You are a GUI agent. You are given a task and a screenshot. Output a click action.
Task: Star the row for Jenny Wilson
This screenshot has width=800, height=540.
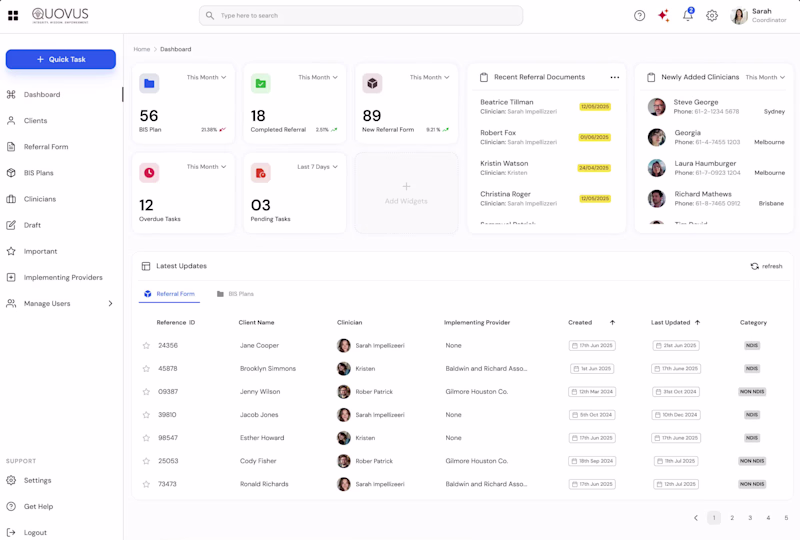pyautogui.click(x=146, y=391)
